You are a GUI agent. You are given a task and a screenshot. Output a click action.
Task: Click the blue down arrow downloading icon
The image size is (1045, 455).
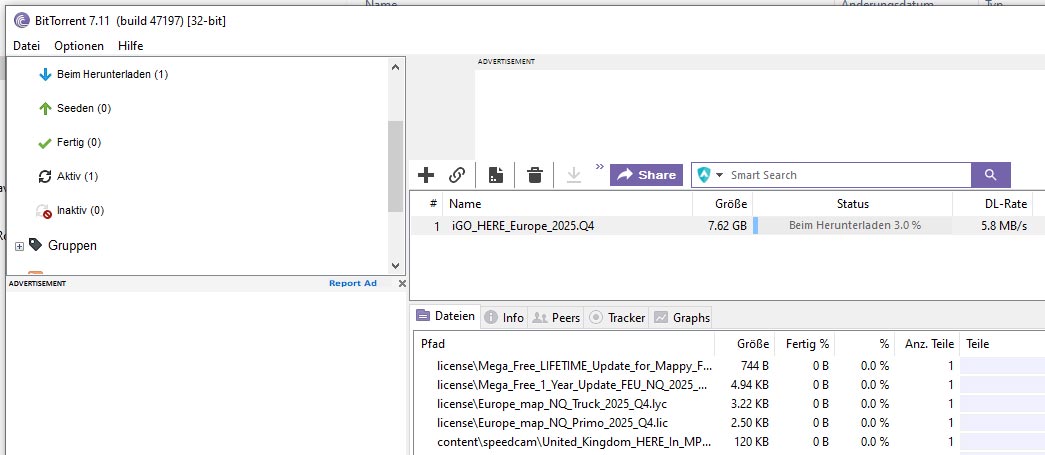tap(45, 75)
